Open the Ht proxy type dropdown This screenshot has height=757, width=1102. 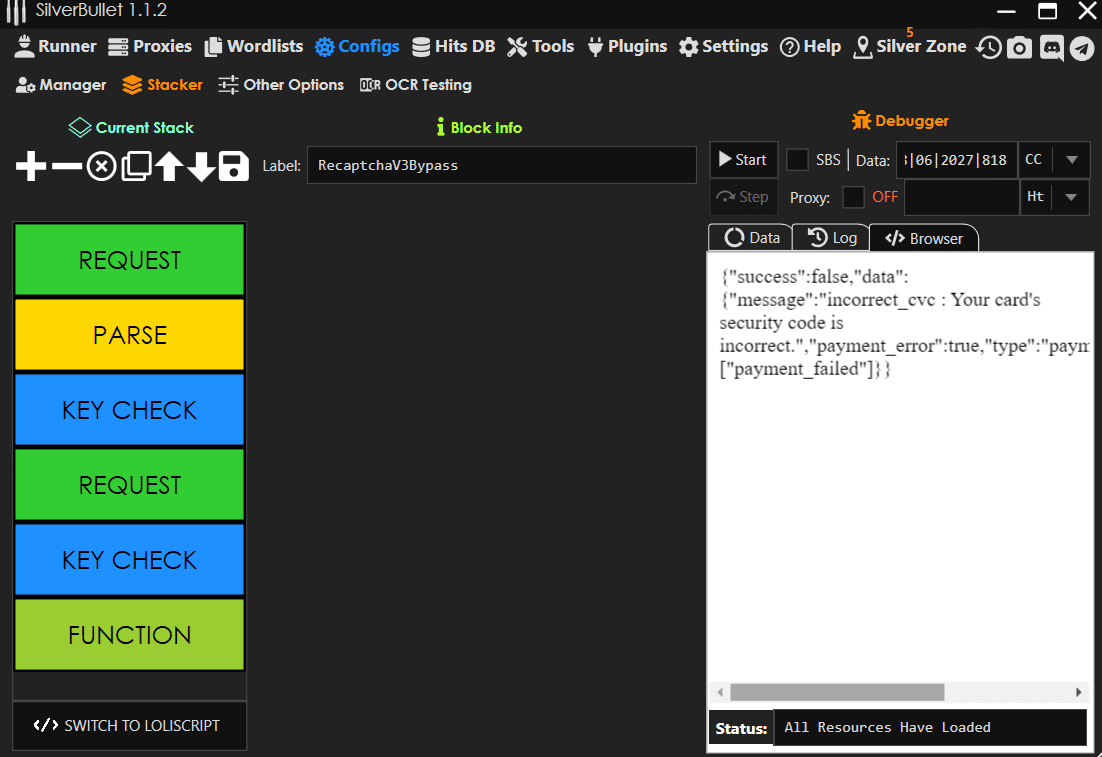[1054, 197]
